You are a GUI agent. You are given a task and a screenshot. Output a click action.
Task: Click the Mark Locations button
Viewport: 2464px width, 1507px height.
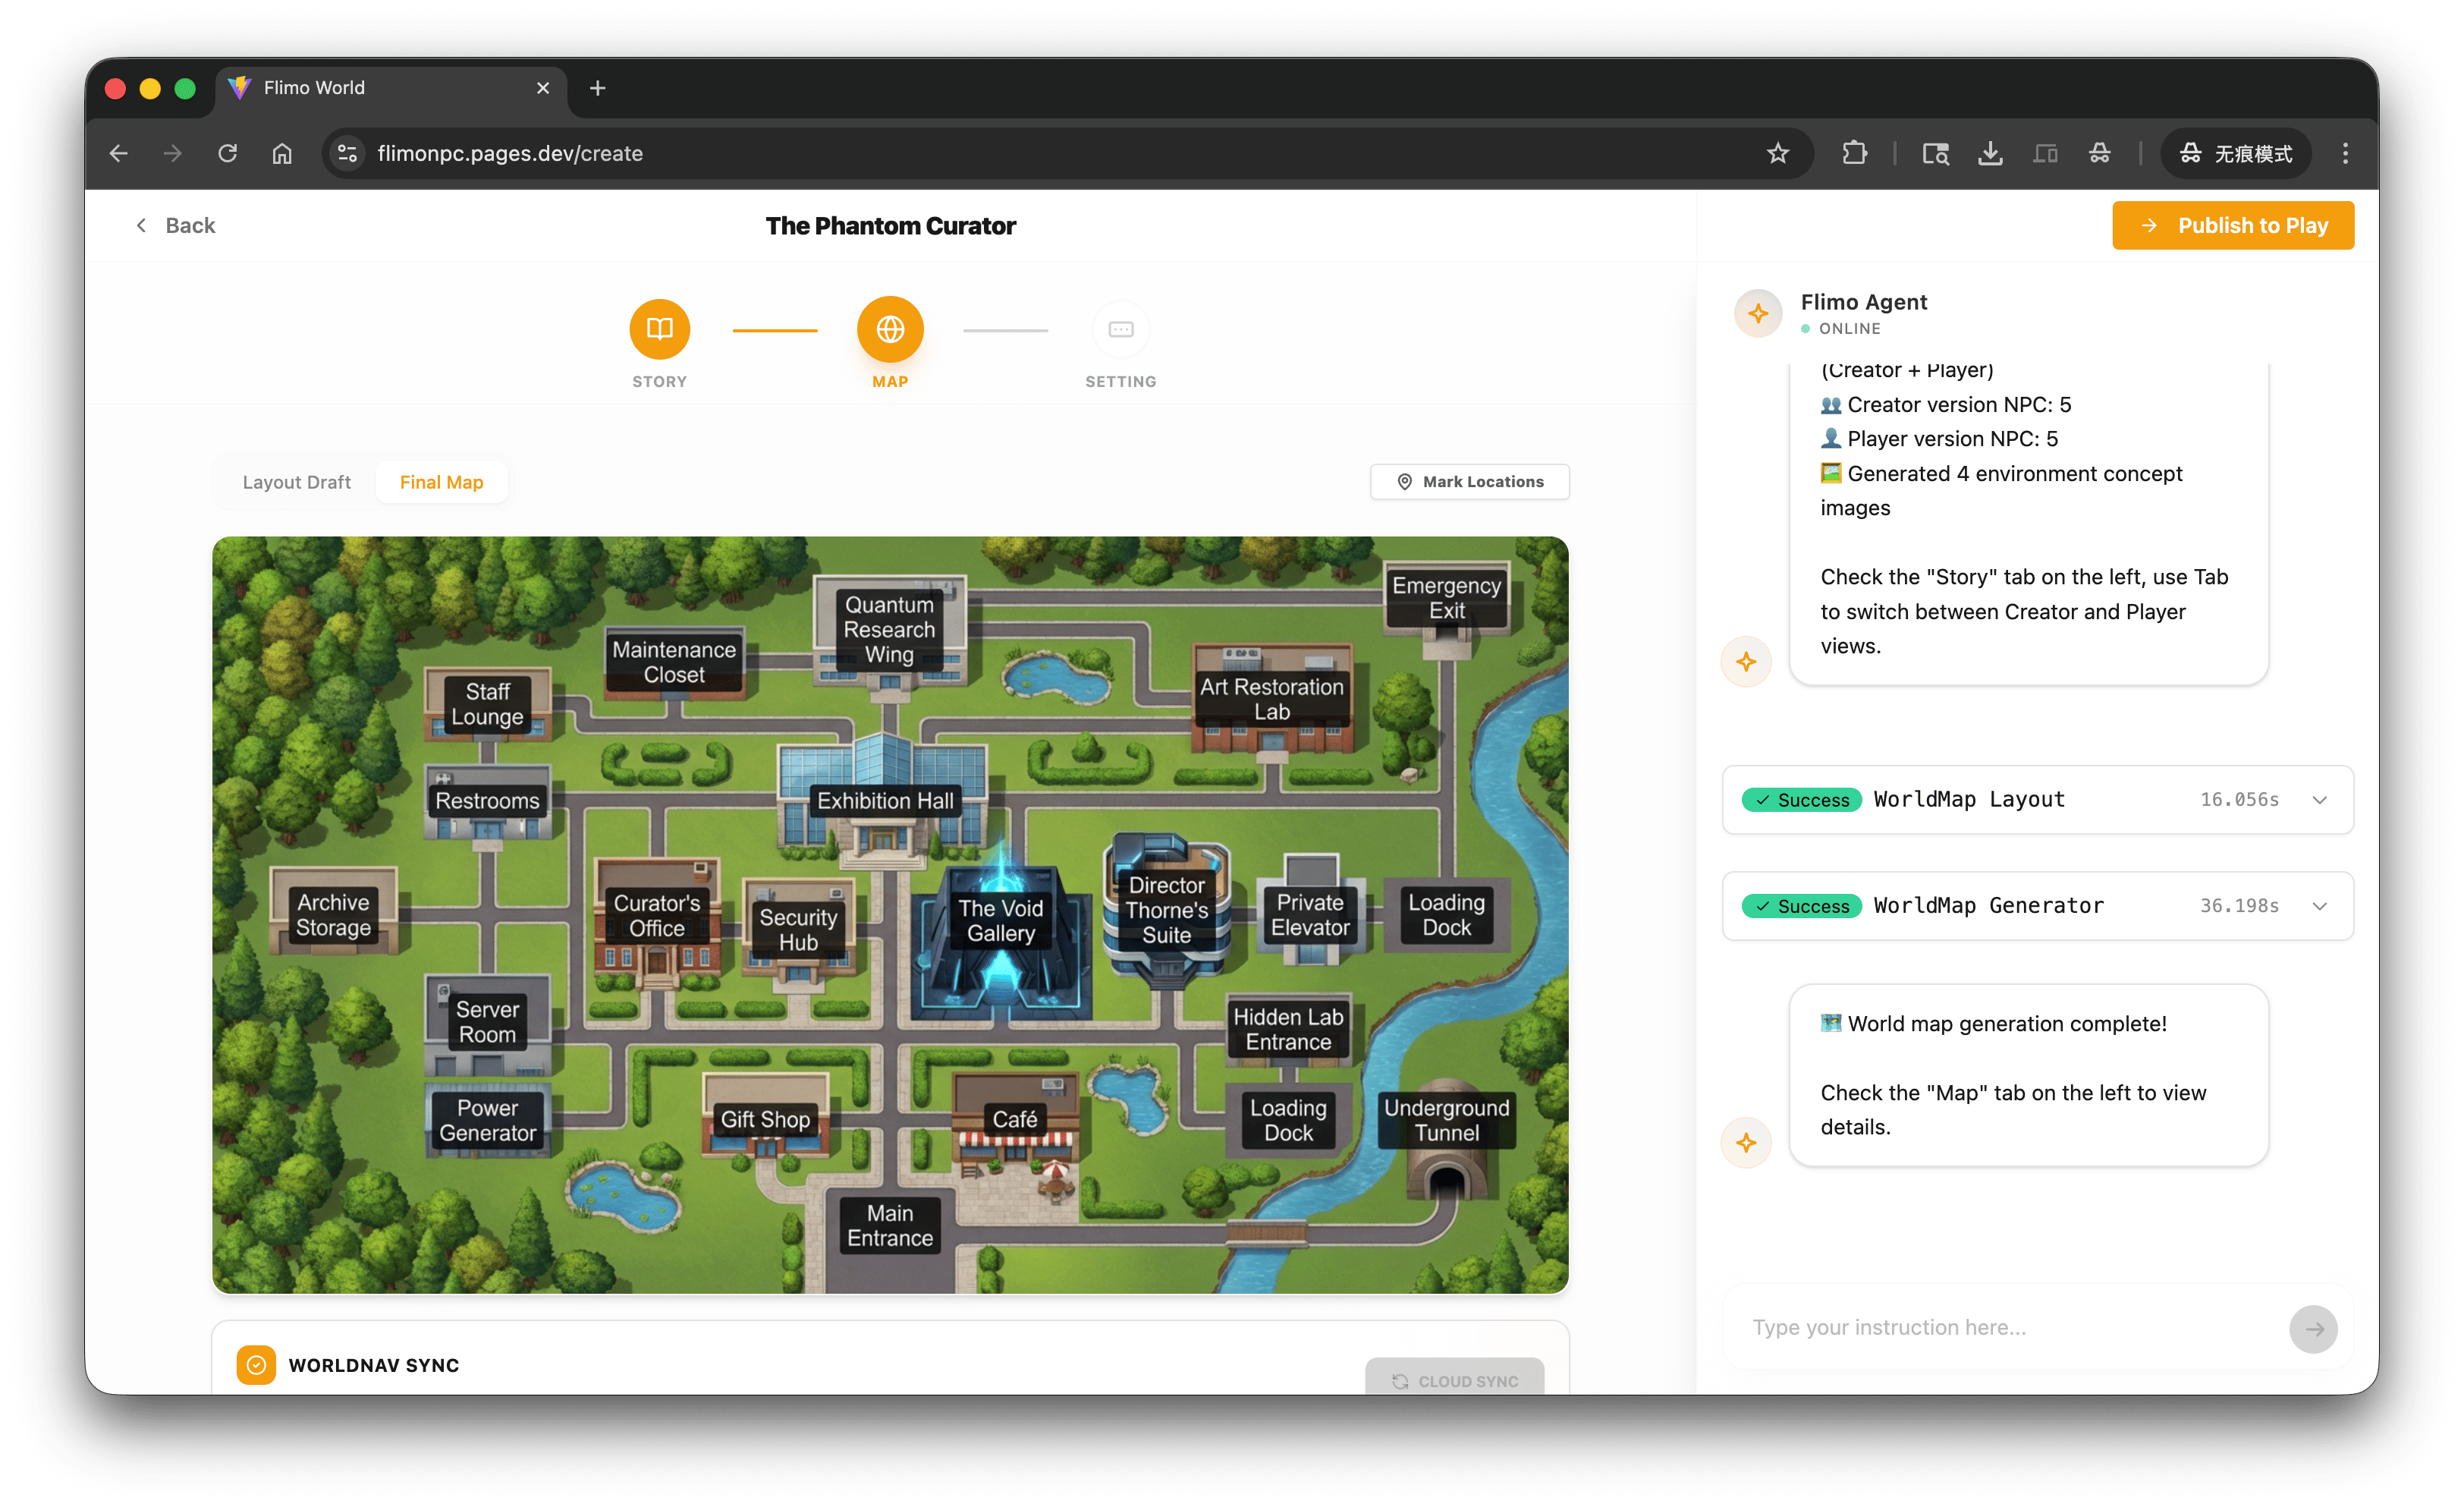click(x=1469, y=482)
